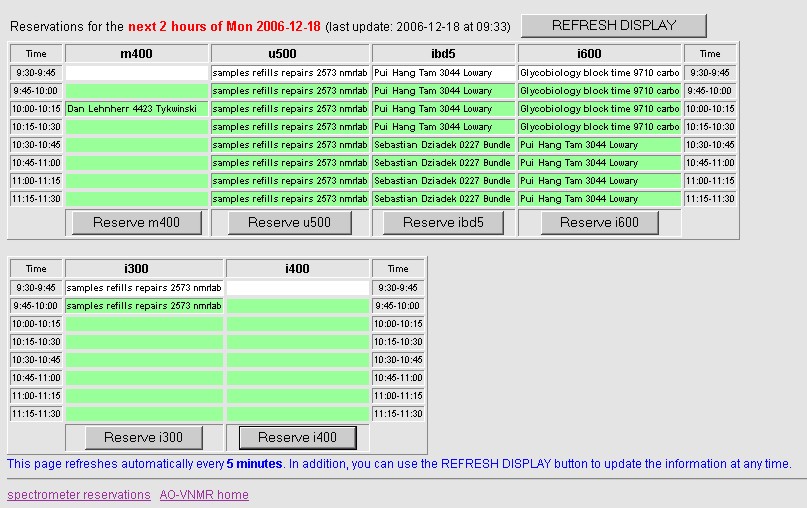807x508 pixels.
Task: Click Reserve i400 button
Action: tap(297, 437)
